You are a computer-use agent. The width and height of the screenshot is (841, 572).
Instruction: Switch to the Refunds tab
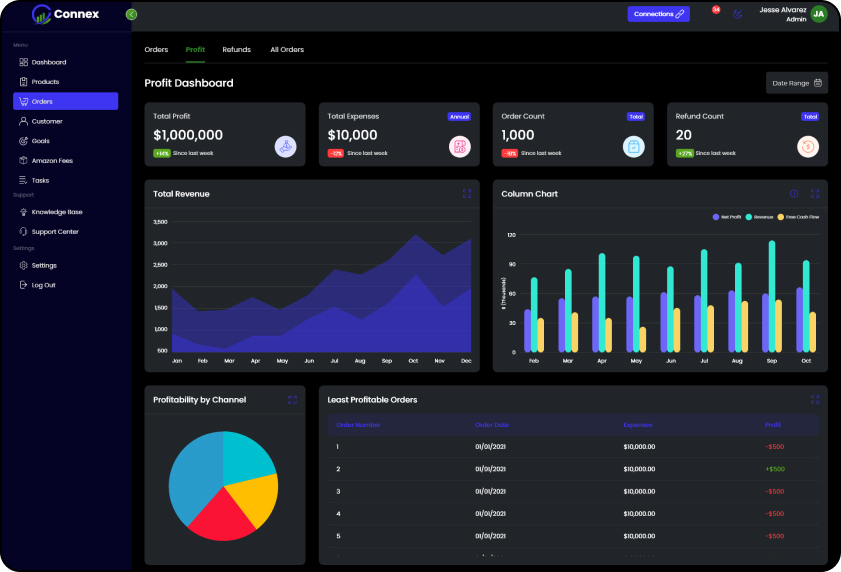pyautogui.click(x=236, y=49)
